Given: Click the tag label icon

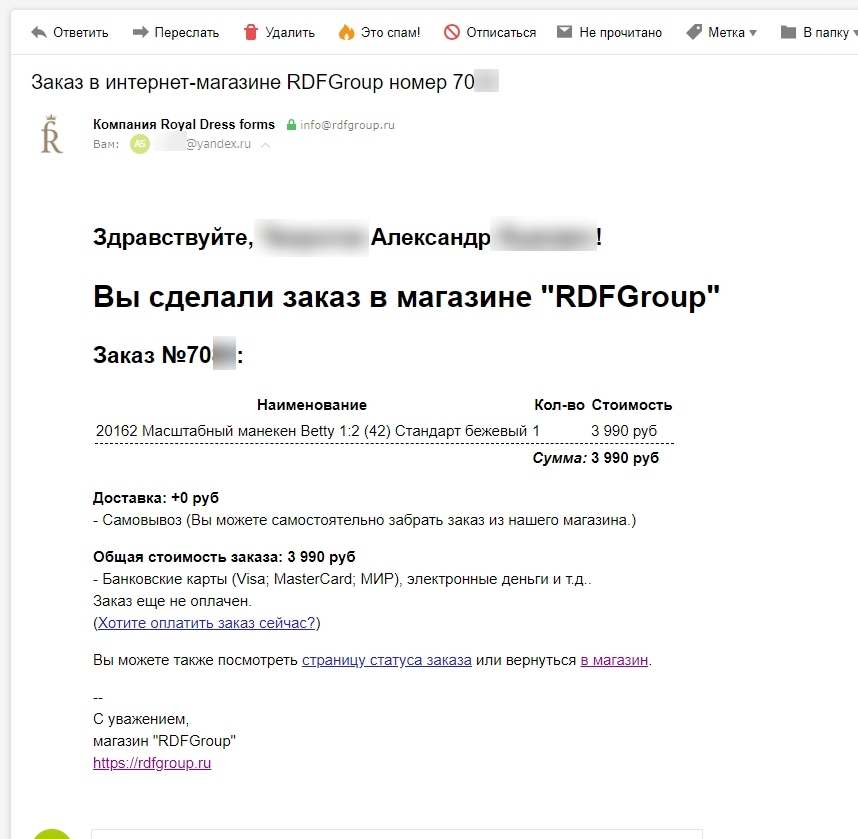Looking at the screenshot, I should (694, 32).
